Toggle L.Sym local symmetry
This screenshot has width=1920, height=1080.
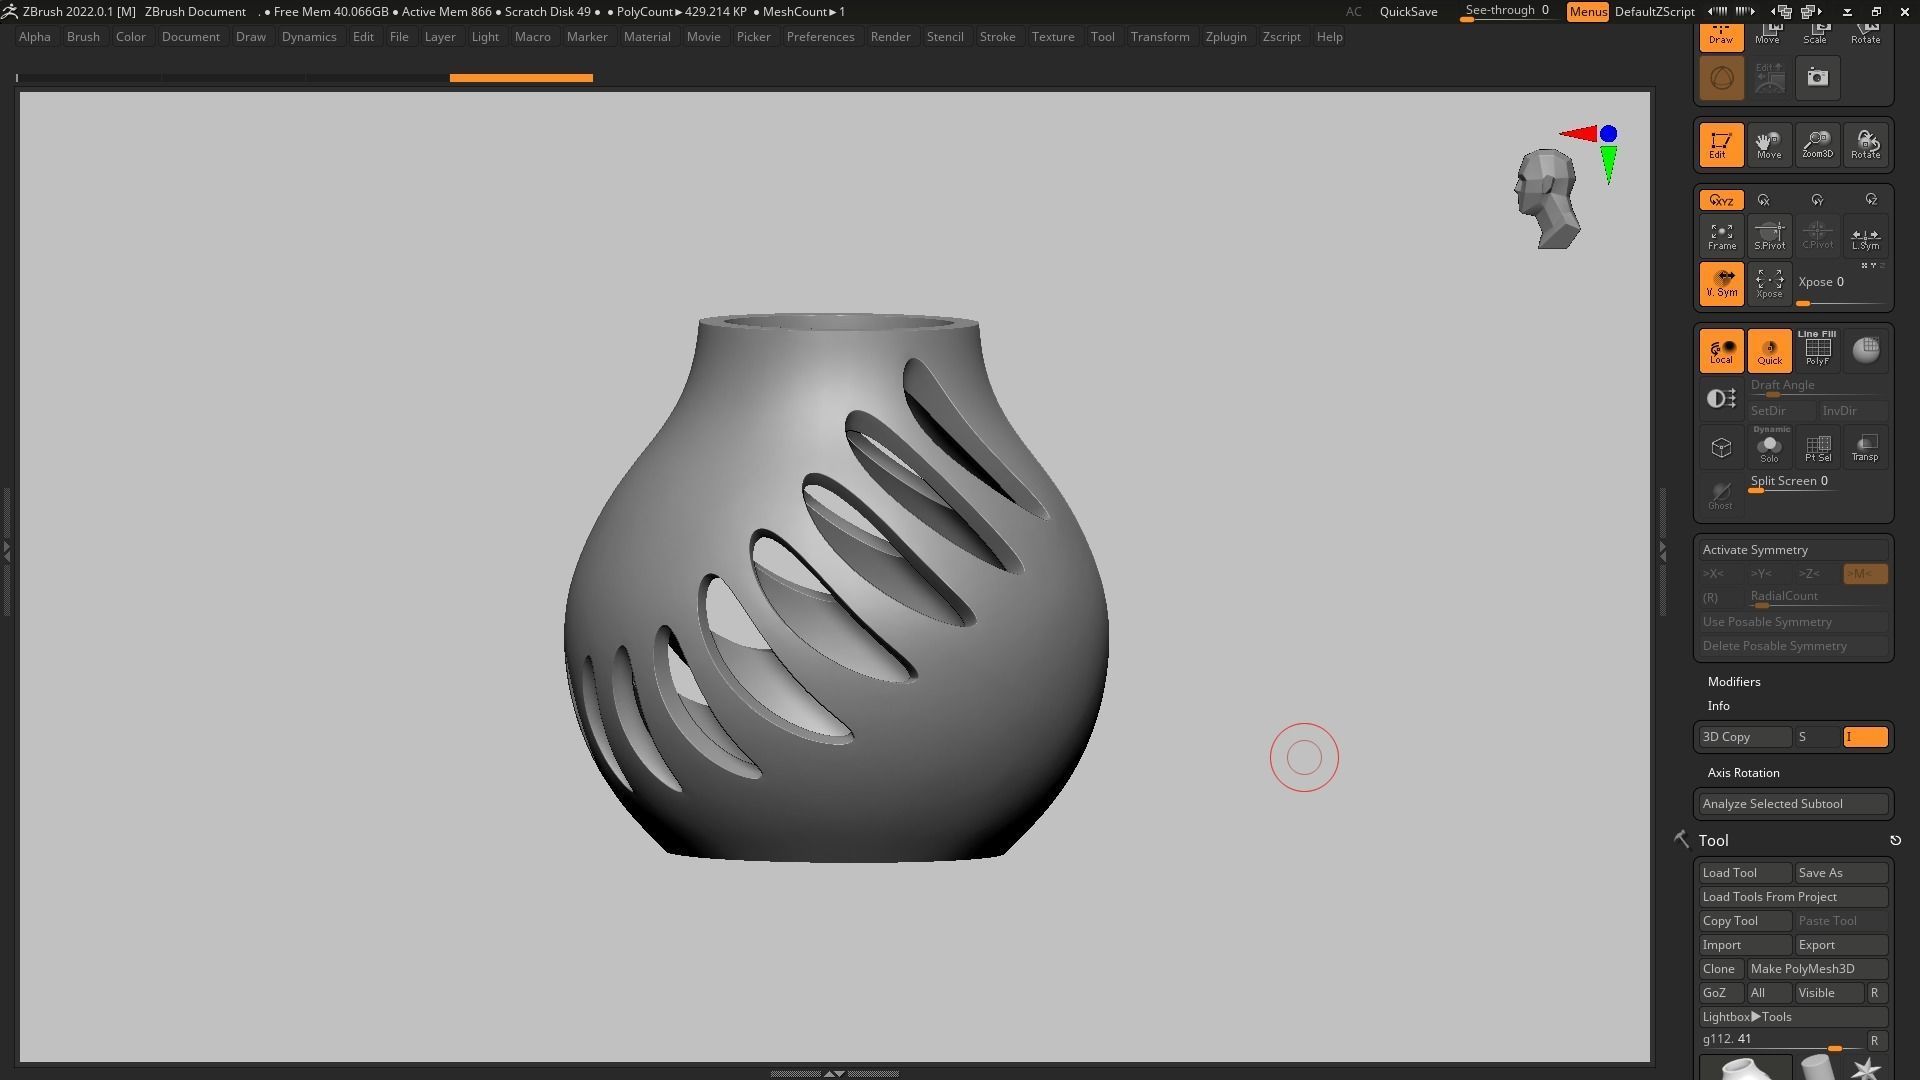click(1865, 236)
